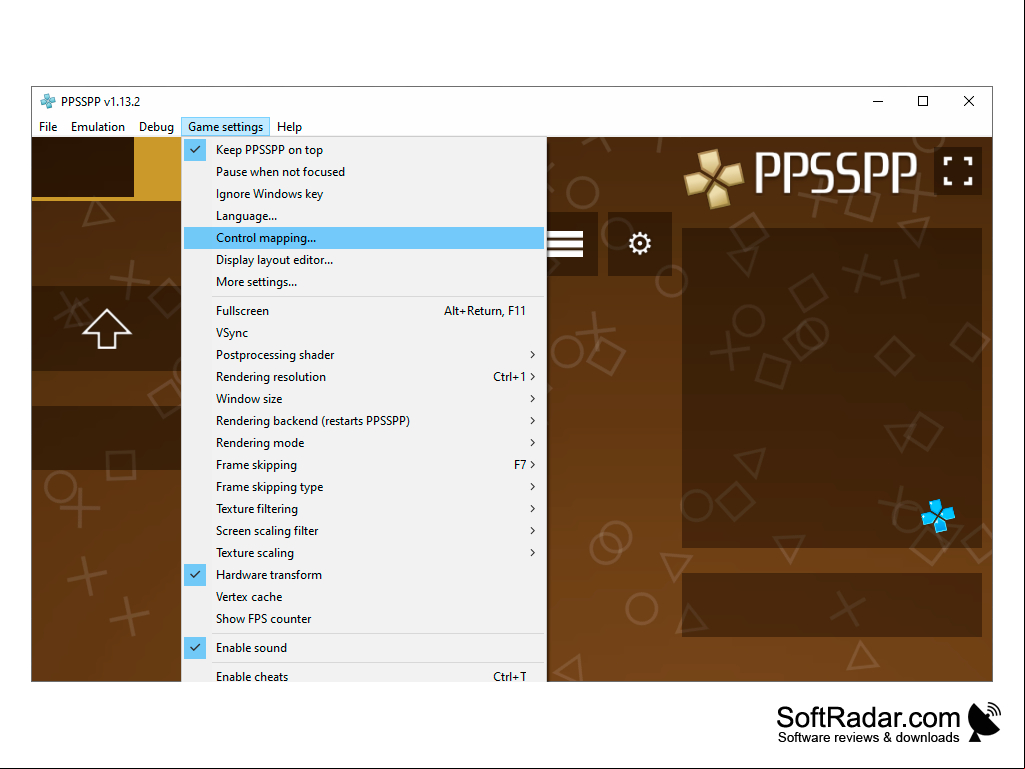Screen dimensions: 1025x769
Task: Open the Emulation menu
Action: tap(98, 127)
